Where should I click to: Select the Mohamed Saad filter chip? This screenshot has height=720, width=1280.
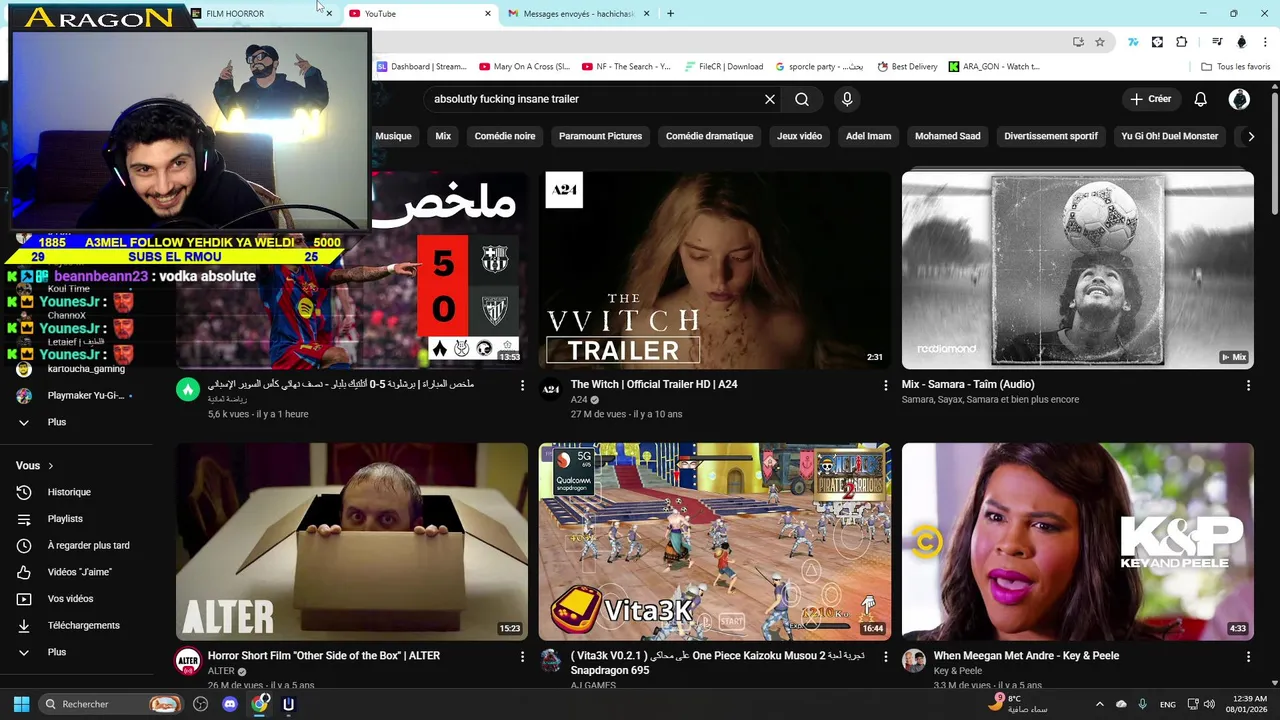coord(947,136)
